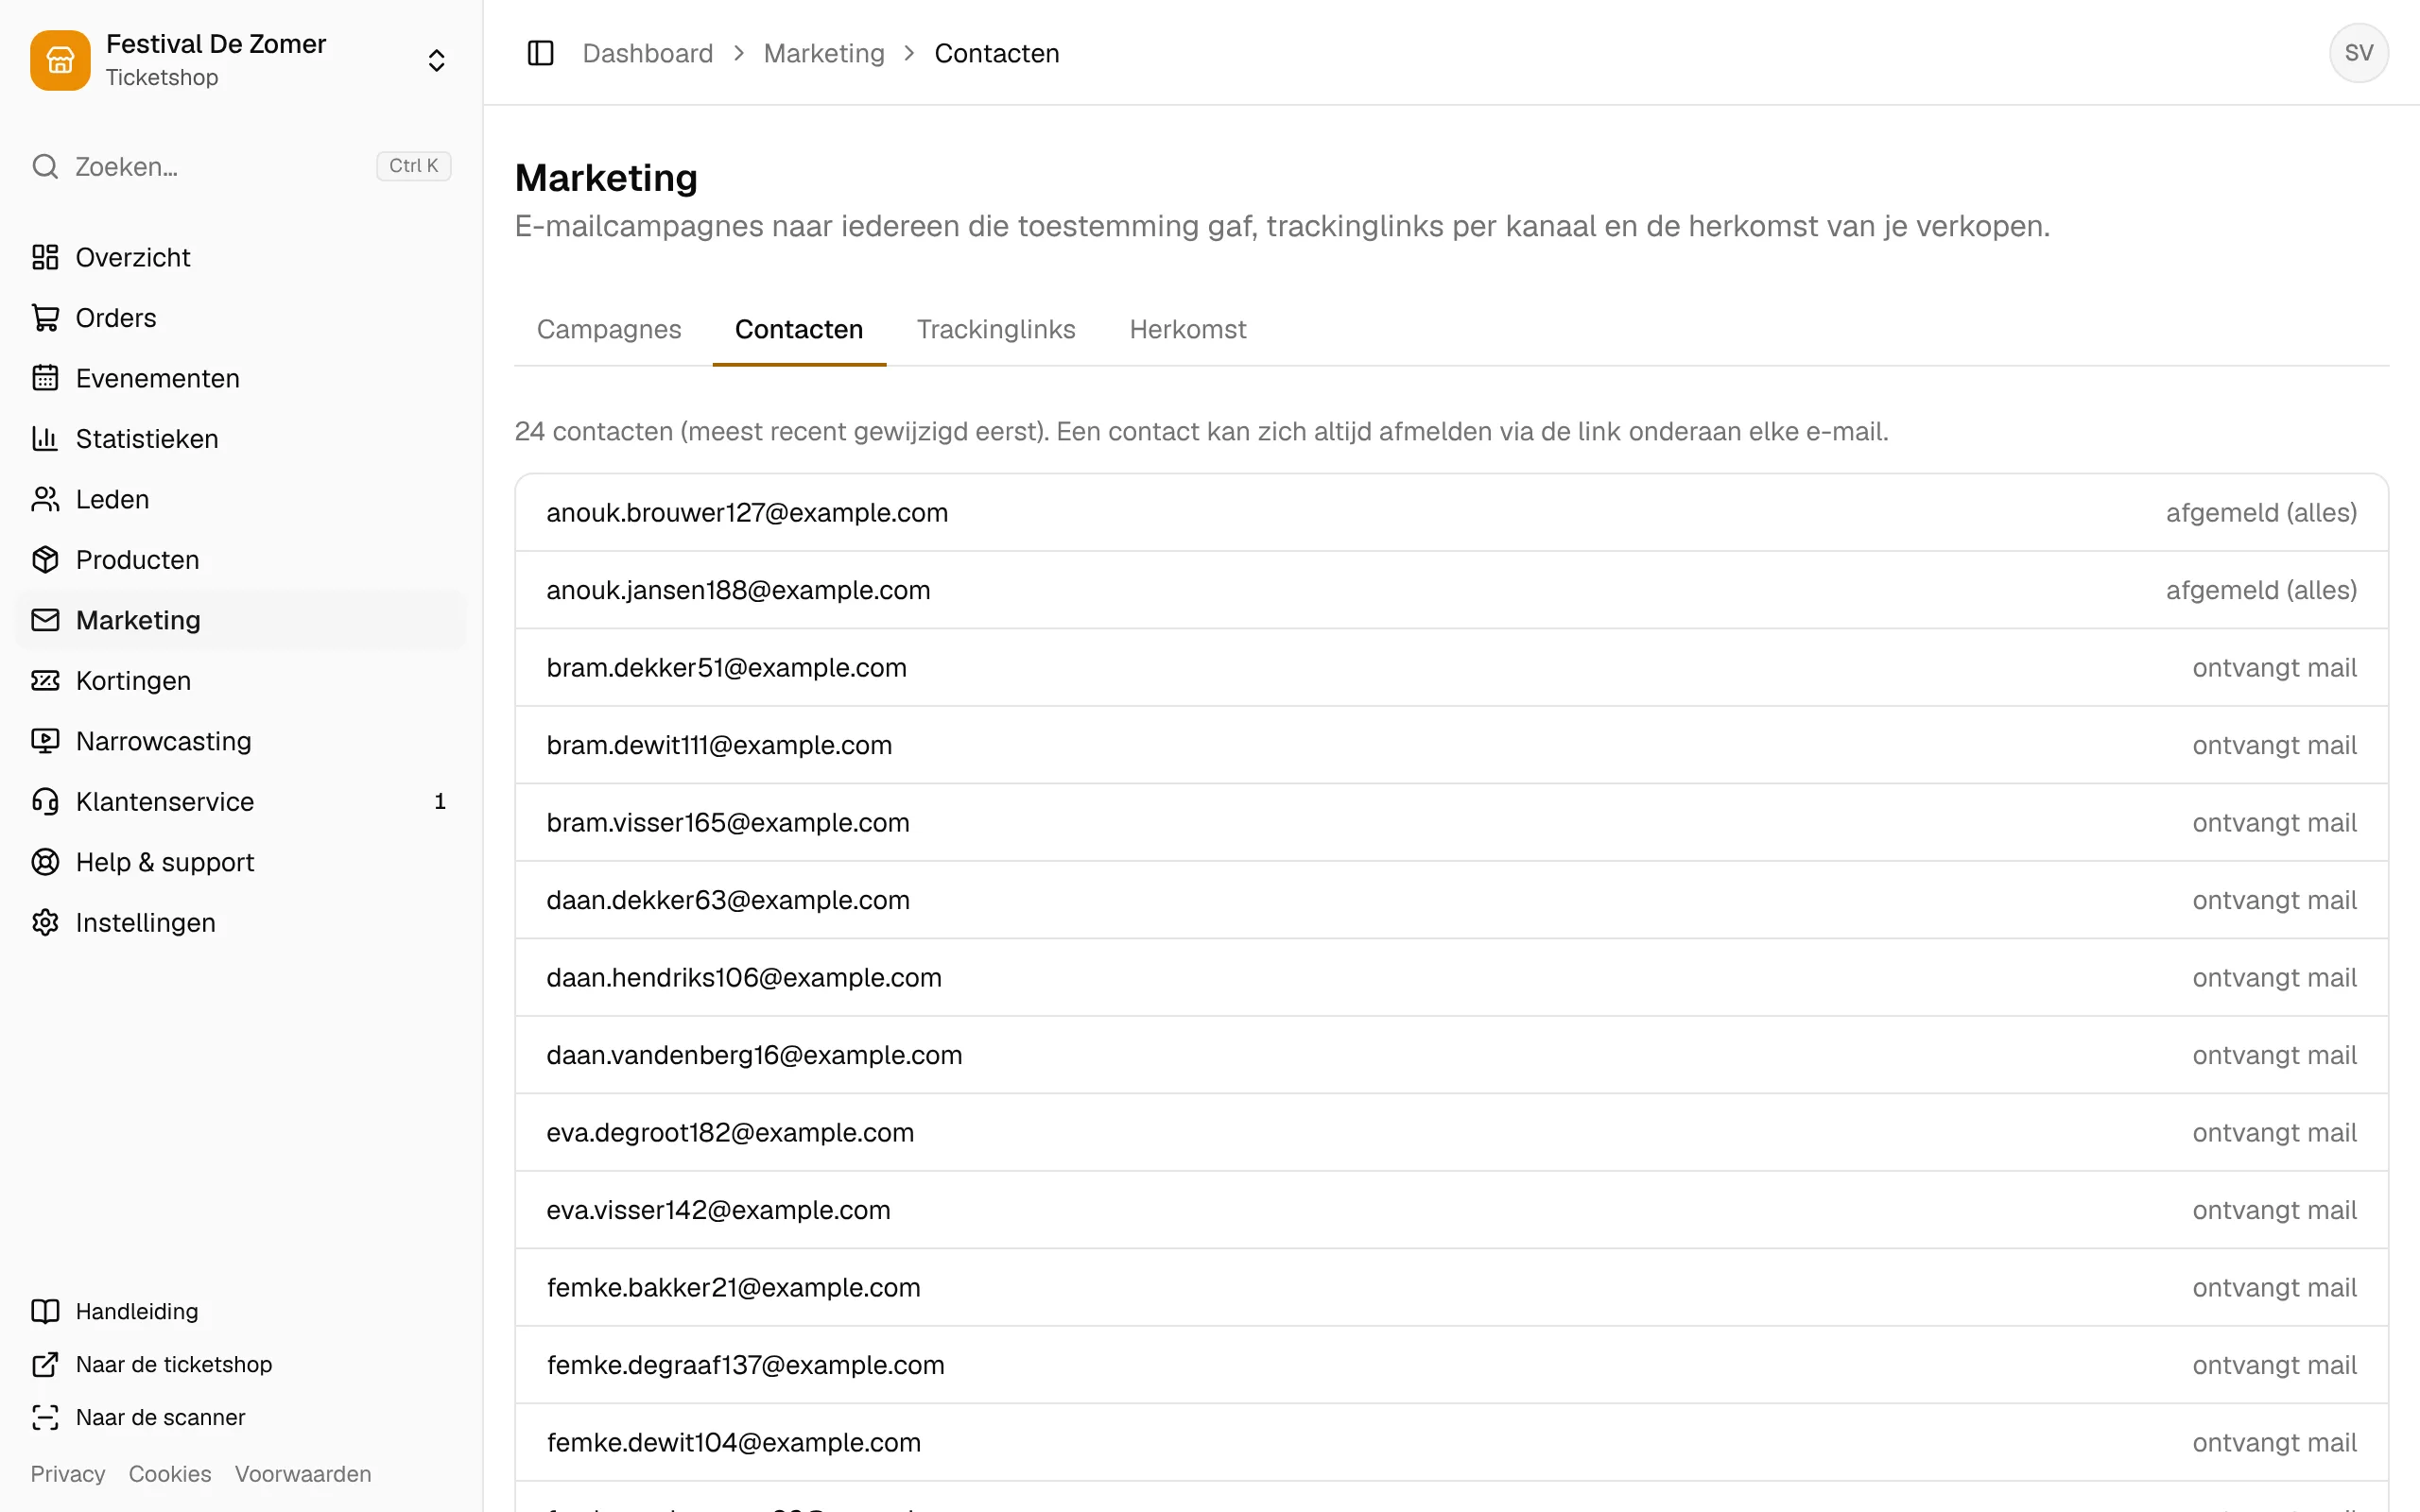Open the Orders shopping cart icon
The width and height of the screenshot is (2420, 1512).
(45, 318)
